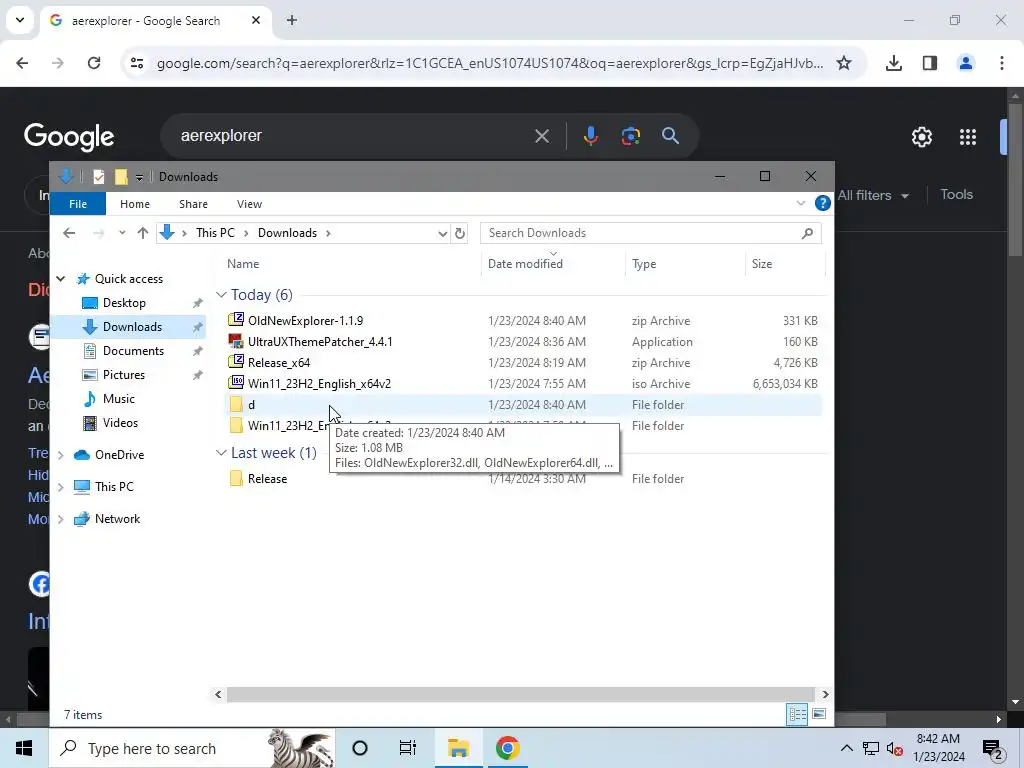Collapse the Last week (1) group
Image resolution: width=1024 pixels, height=768 pixels.
pos(221,453)
